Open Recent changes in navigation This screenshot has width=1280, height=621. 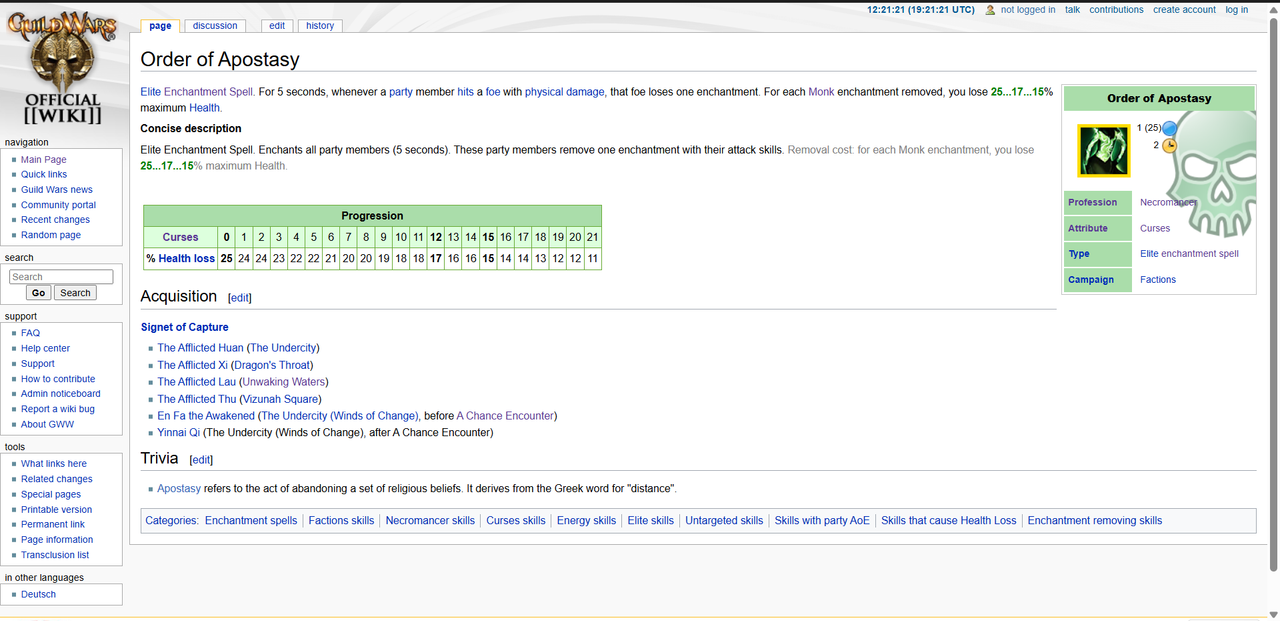[55, 220]
